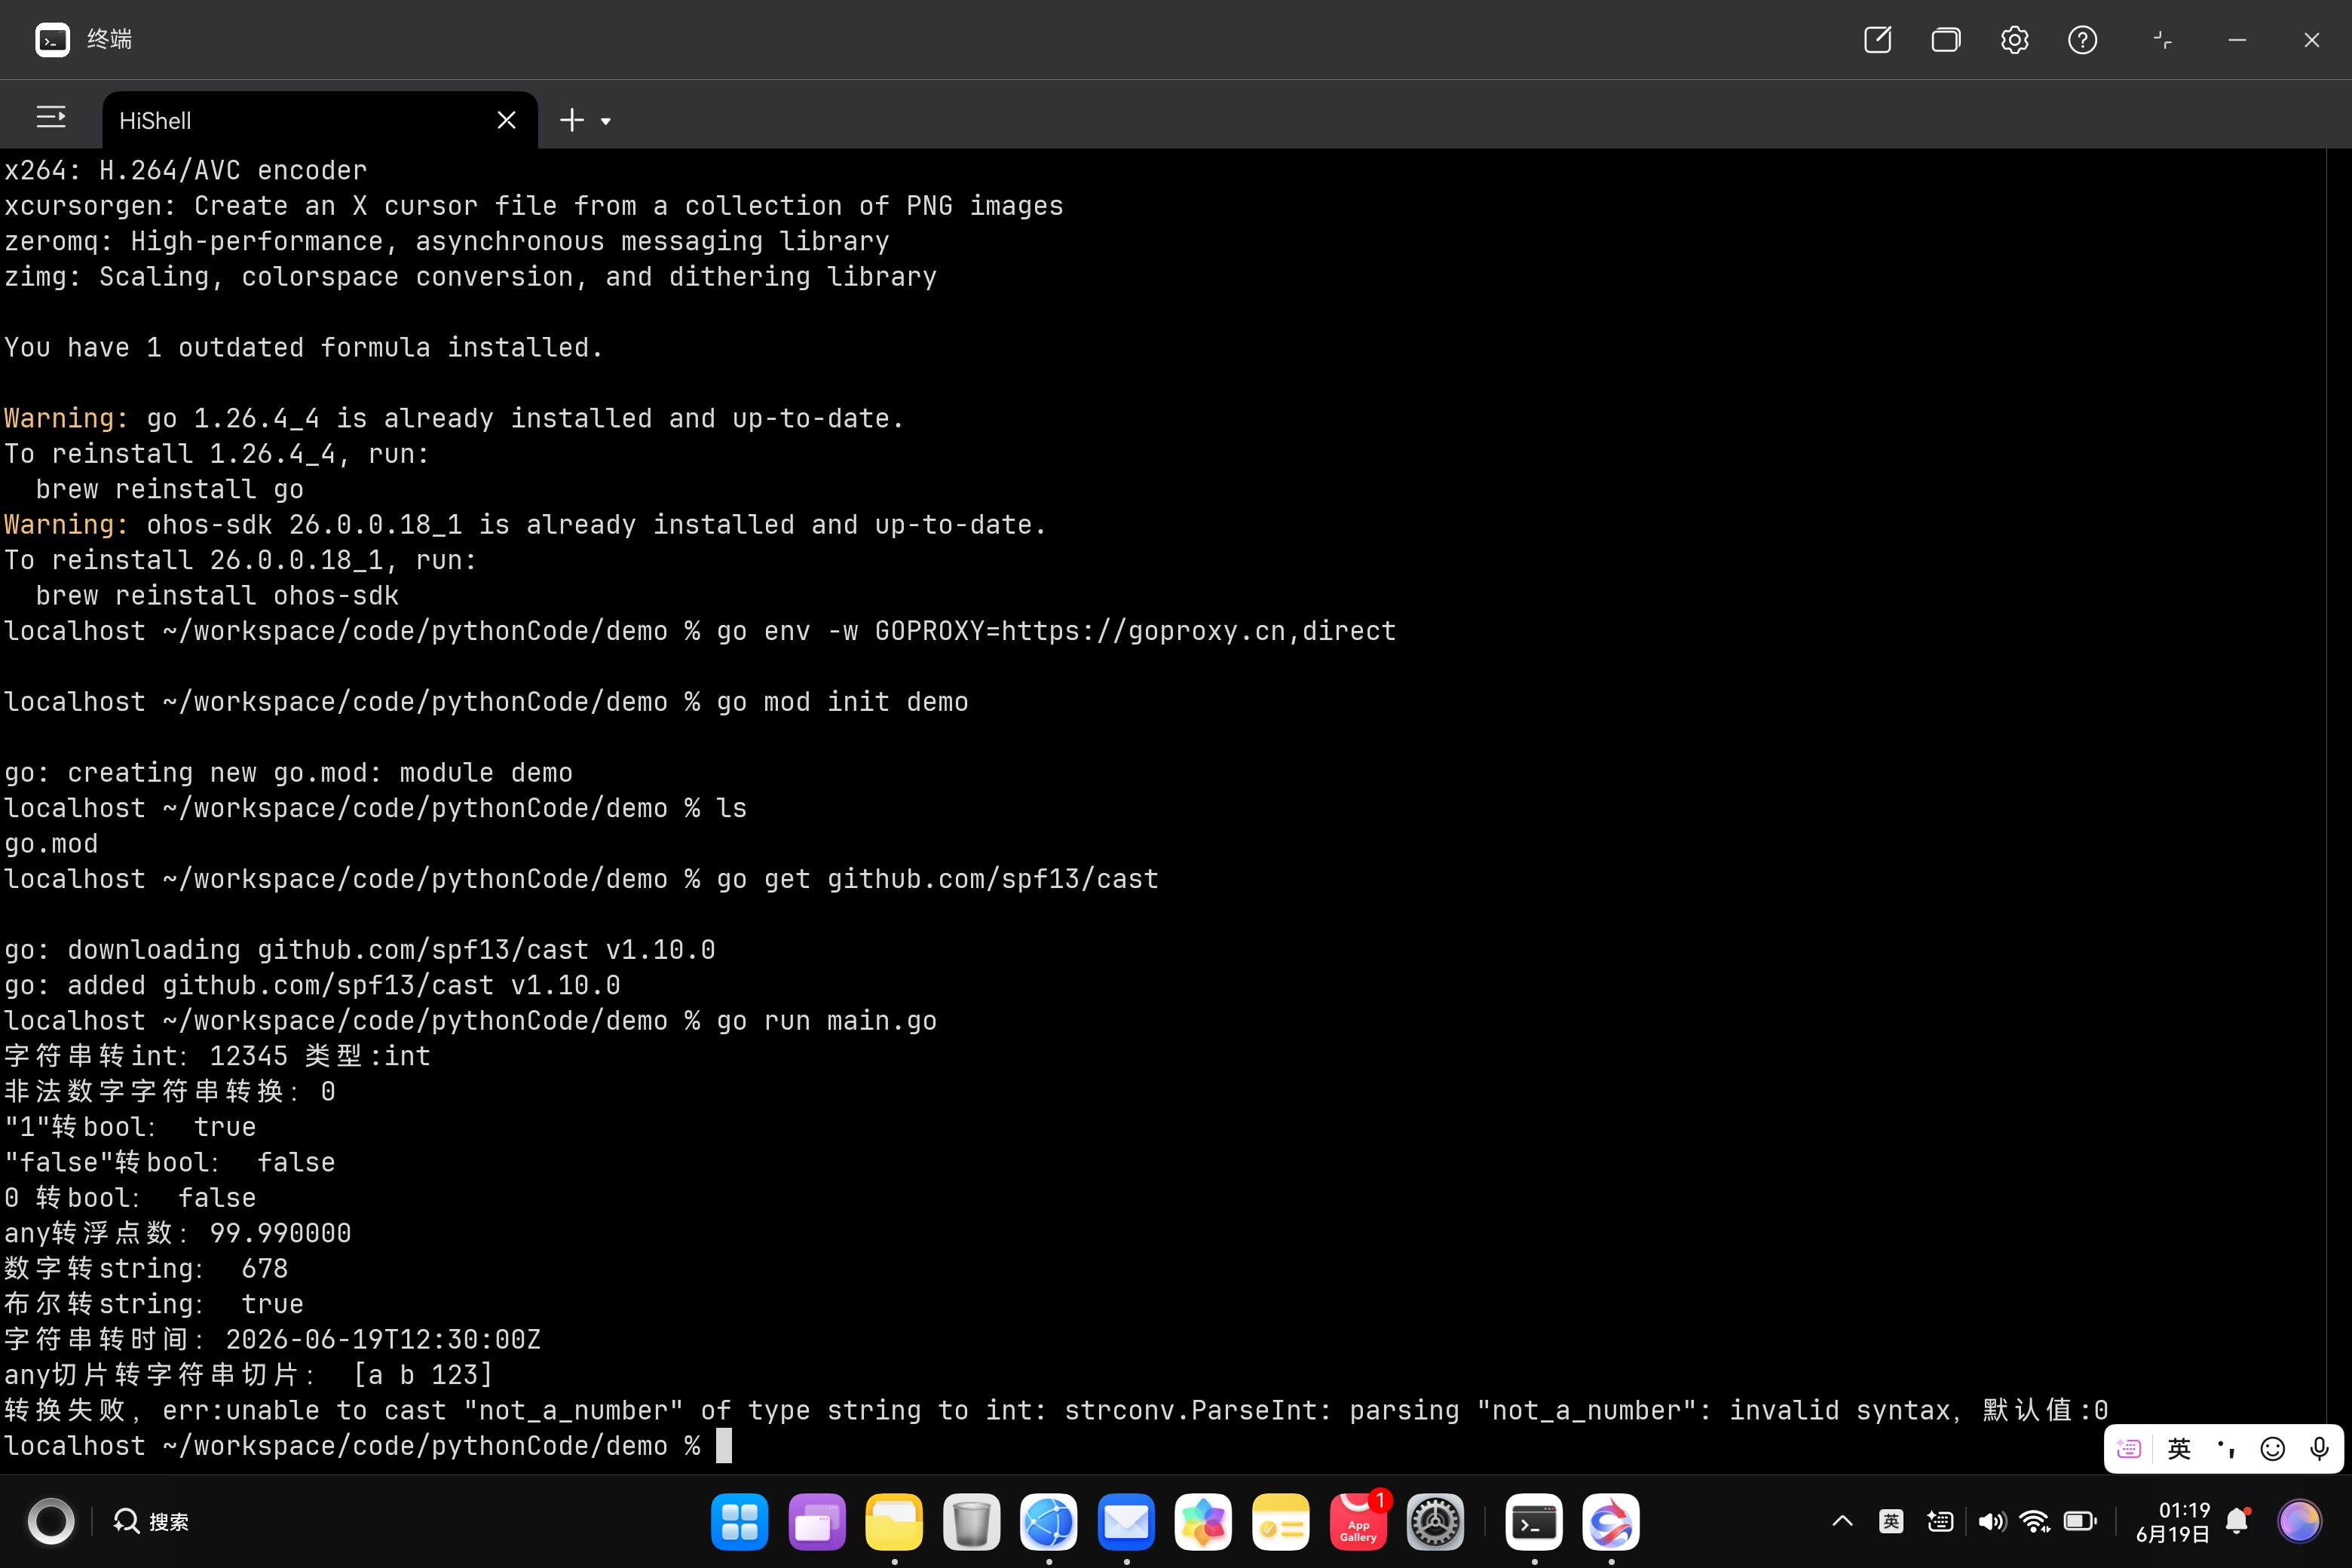Click the terminal vertical scrollbar
Screen dimensions: 2352x1568
coord(2338,810)
